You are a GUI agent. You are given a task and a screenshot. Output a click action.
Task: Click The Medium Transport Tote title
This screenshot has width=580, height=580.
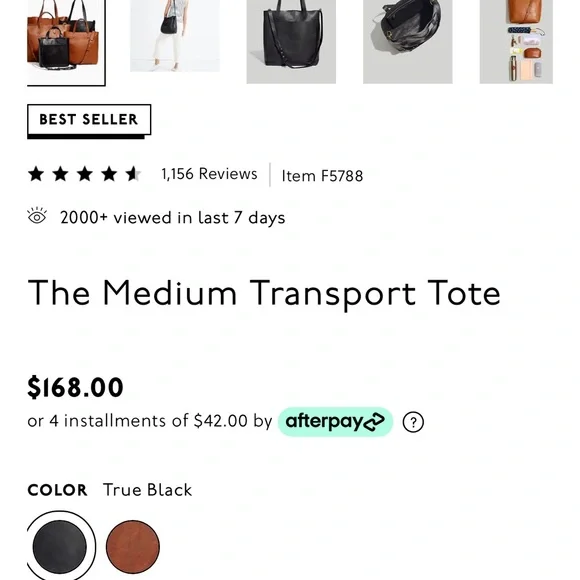tap(264, 294)
